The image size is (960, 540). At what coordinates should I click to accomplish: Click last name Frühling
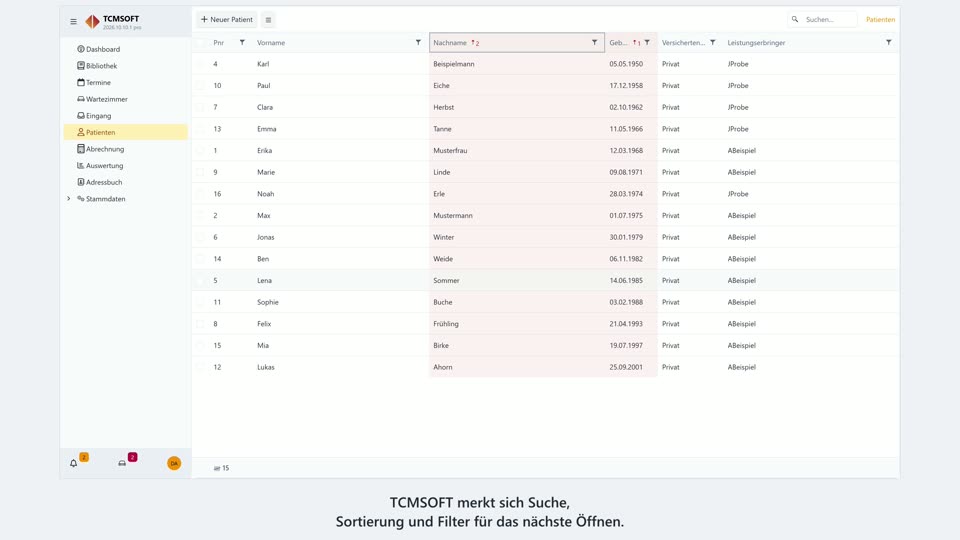tap(446, 324)
